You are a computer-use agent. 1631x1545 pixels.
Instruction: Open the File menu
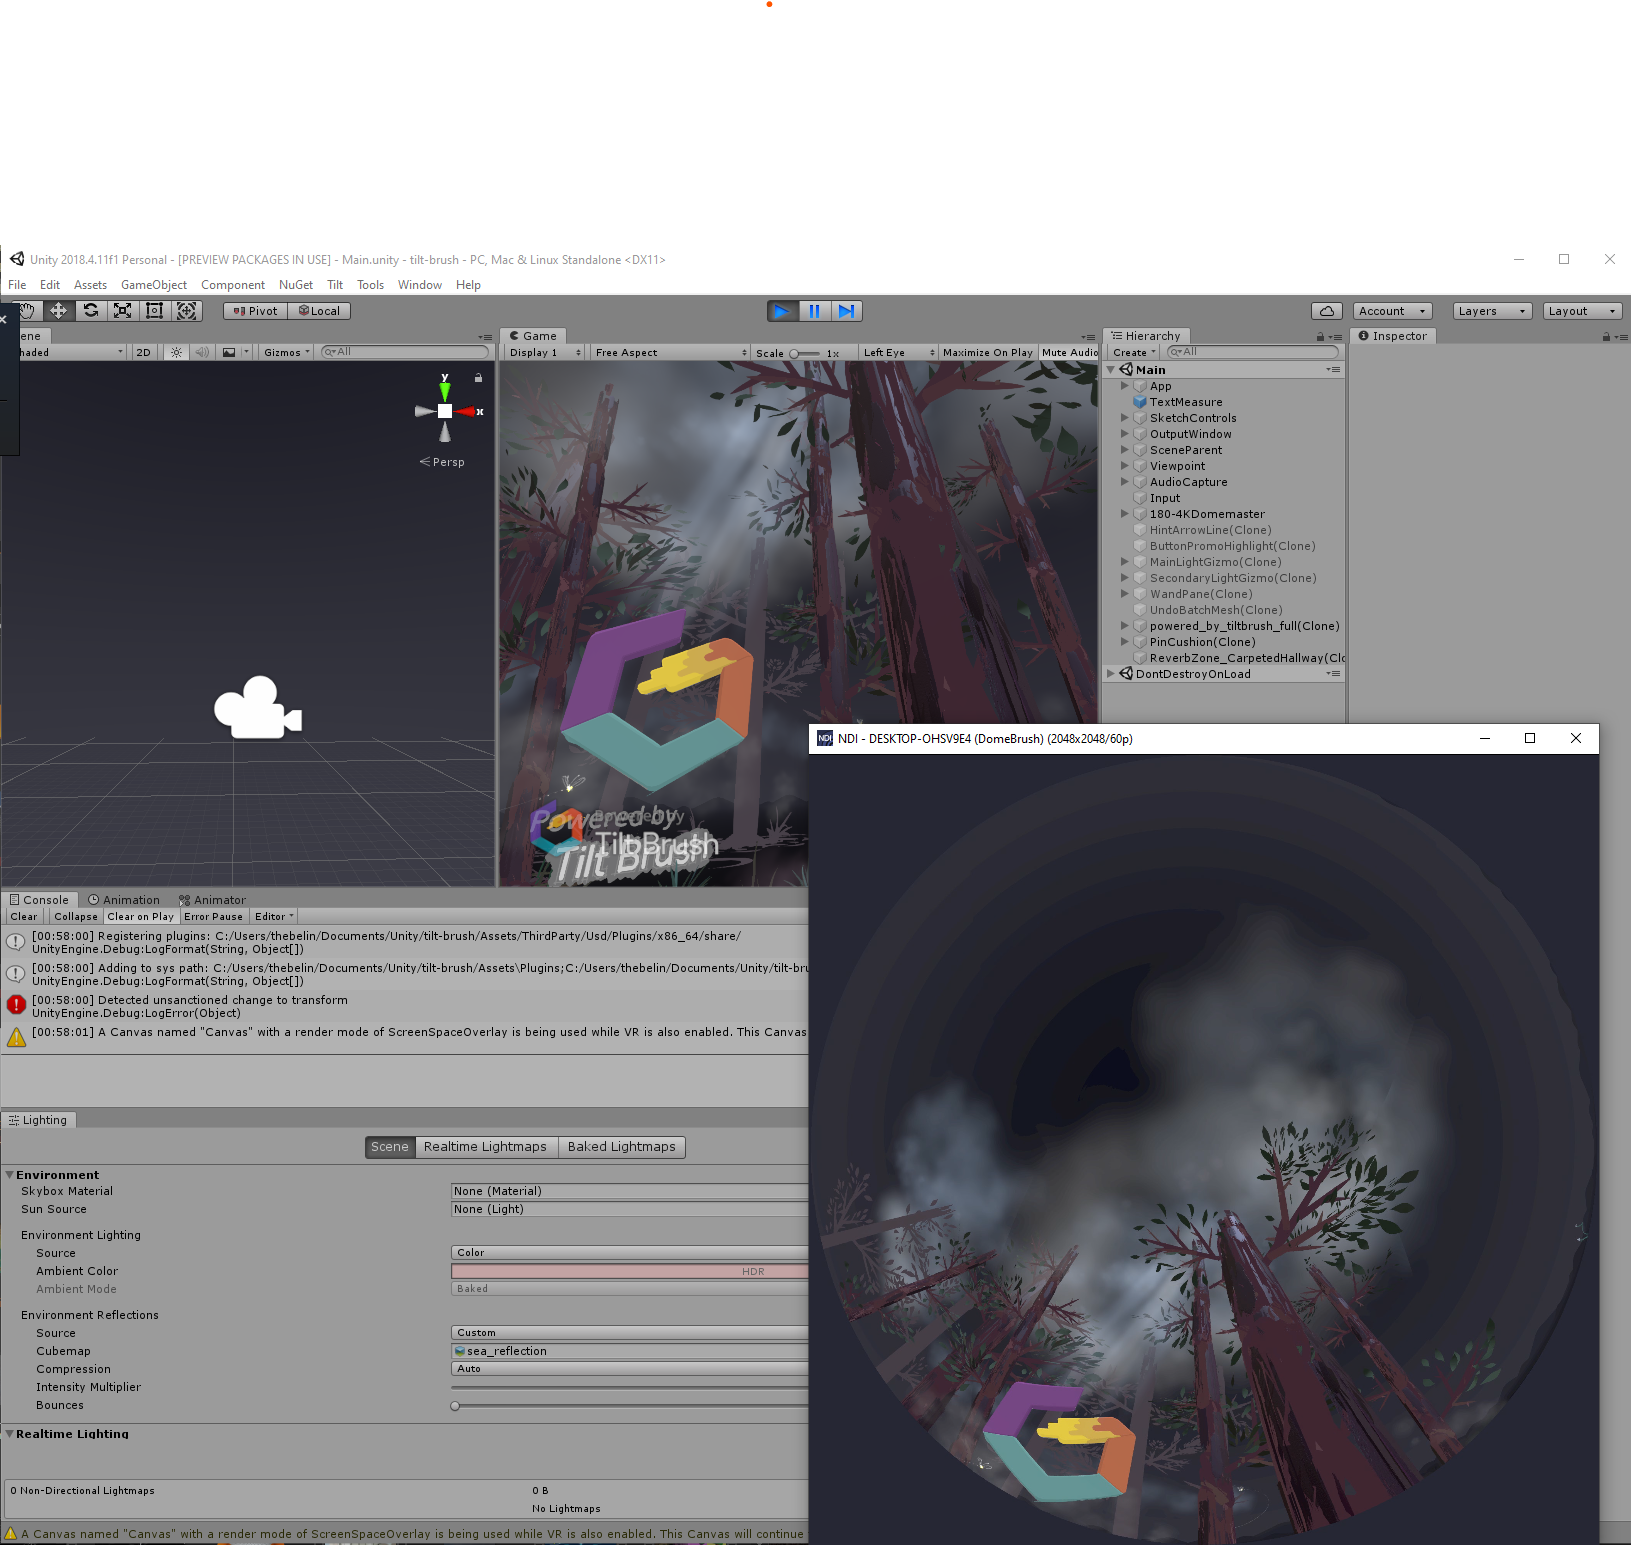click(17, 285)
